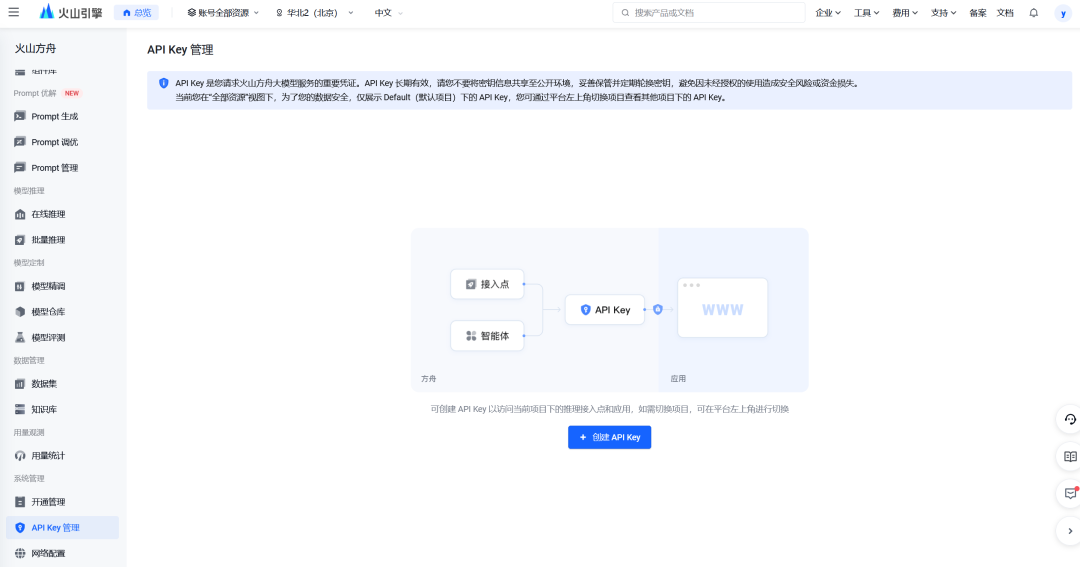This screenshot has width=1080, height=567.
Task: Click the 模型定制 section label
Action: pyautogui.click(x=29, y=262)
